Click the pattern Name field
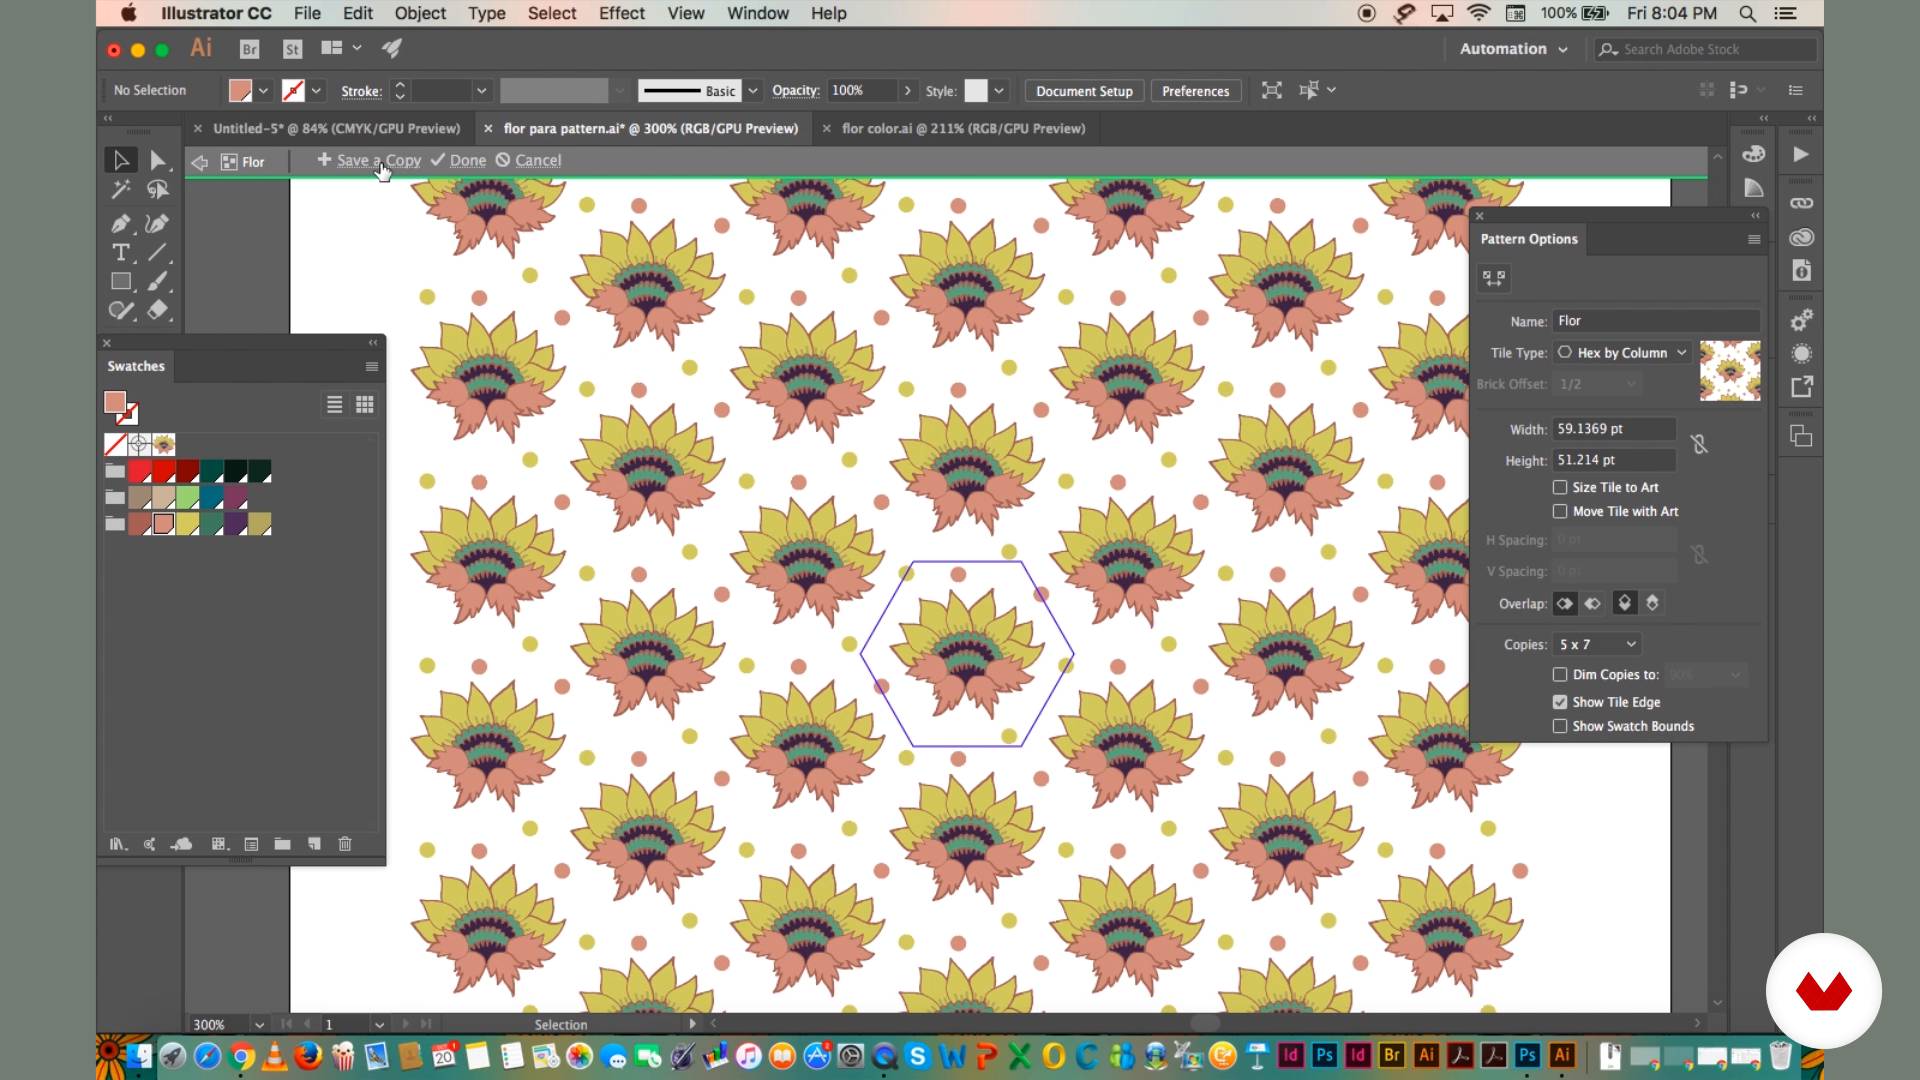This screenshot has height=1080, width=1920. [1656, 321]
